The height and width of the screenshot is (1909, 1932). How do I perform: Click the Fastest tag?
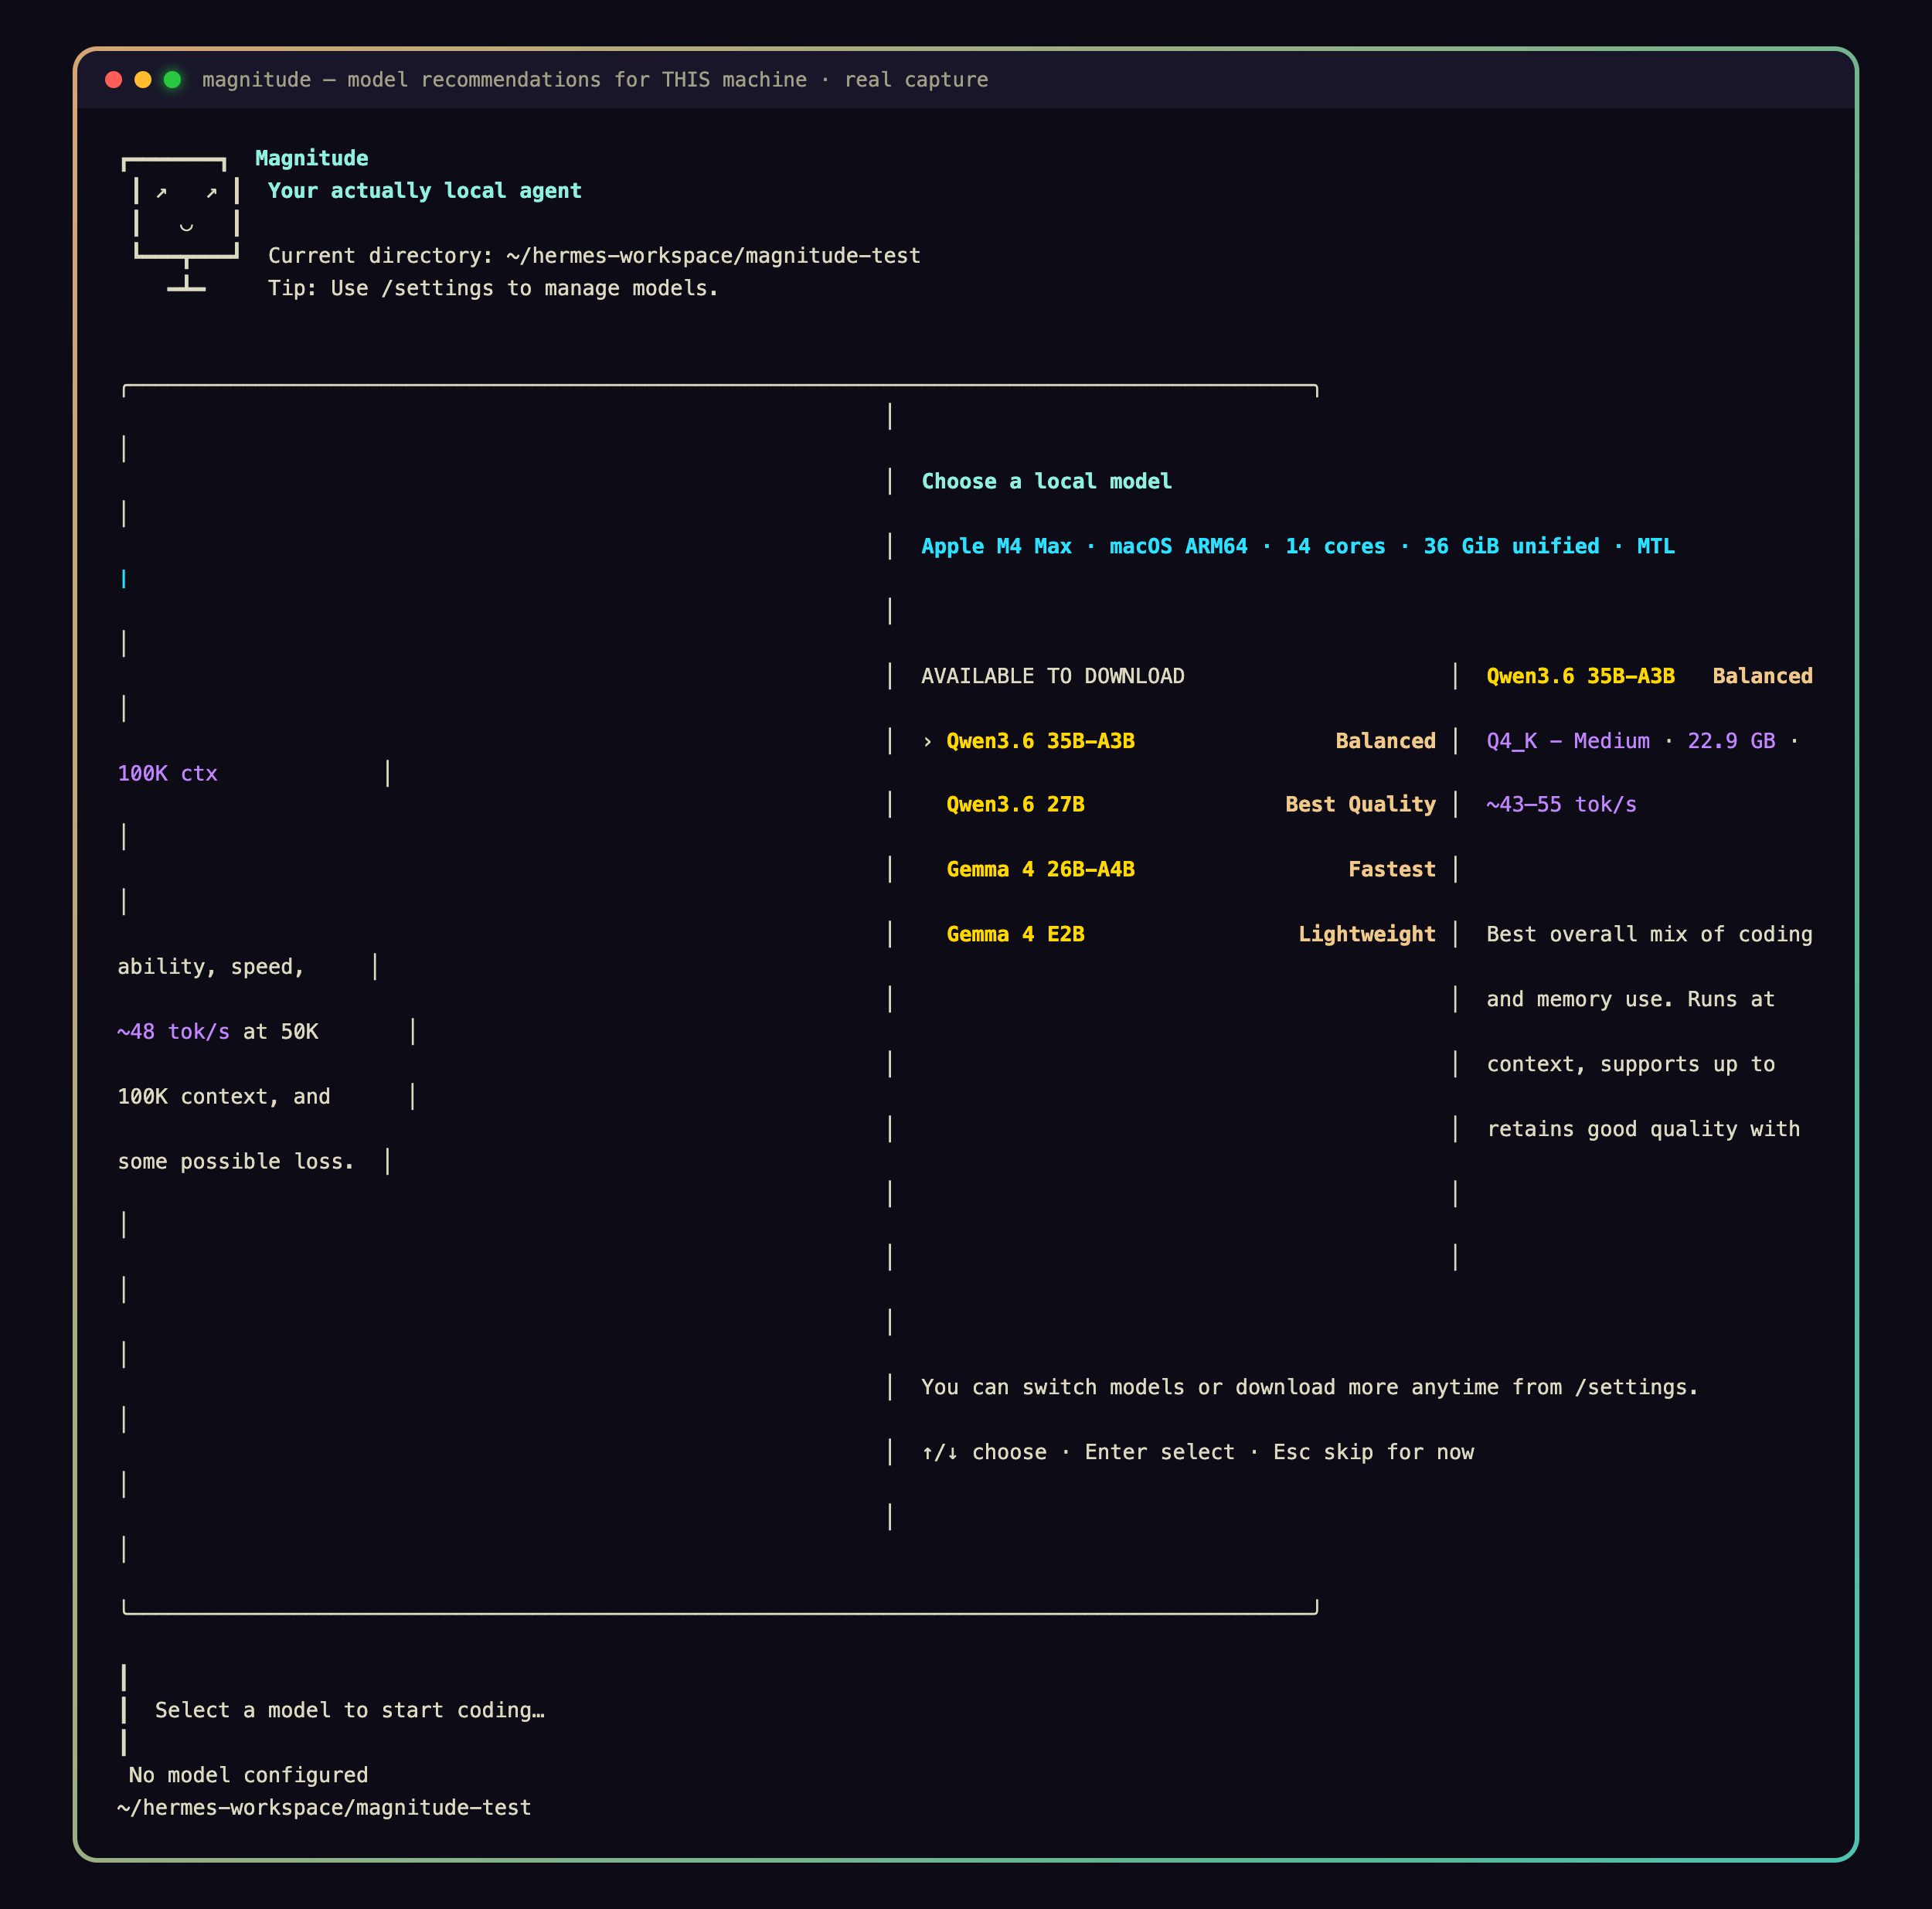tap(1391, 870)
